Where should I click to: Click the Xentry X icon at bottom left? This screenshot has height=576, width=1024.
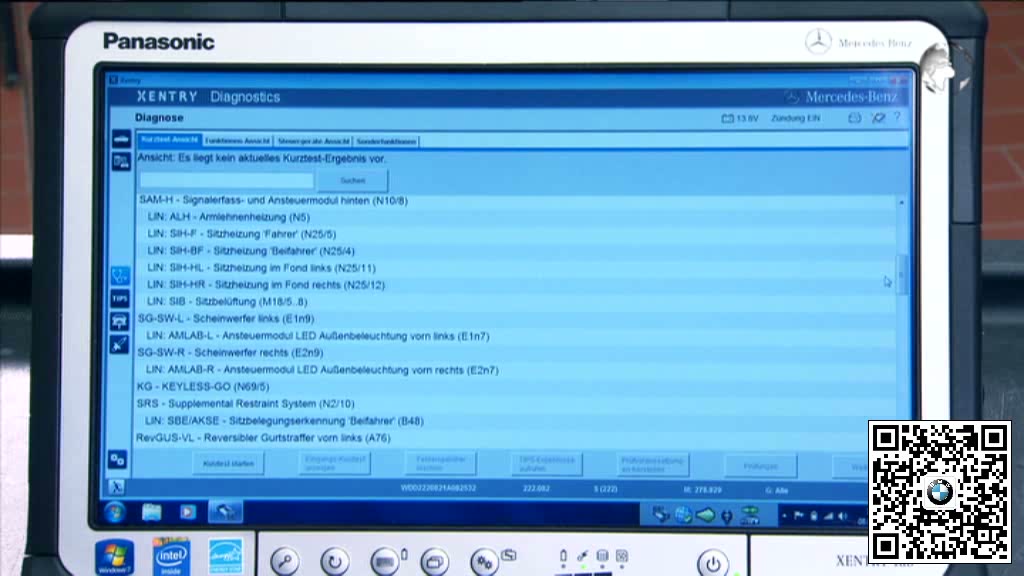click(116, 487)
